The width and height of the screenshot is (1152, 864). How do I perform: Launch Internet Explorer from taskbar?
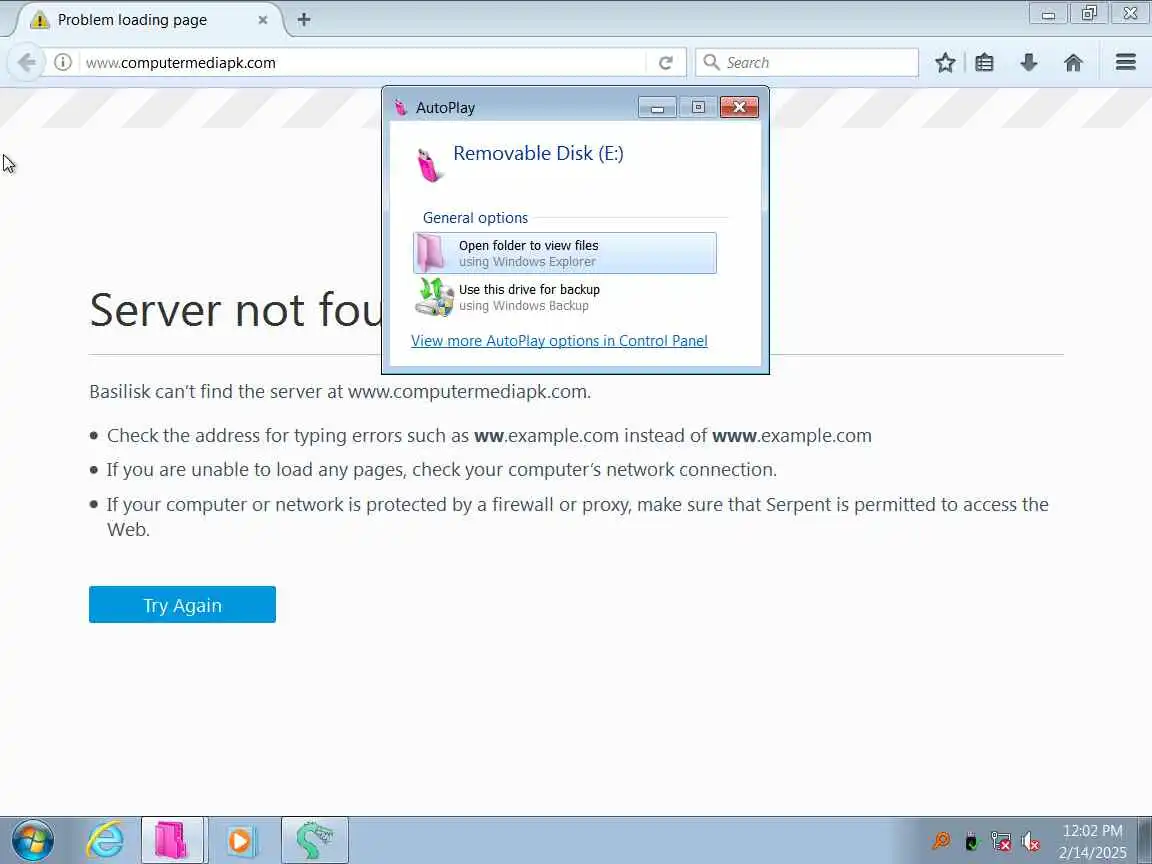[105, 840]
